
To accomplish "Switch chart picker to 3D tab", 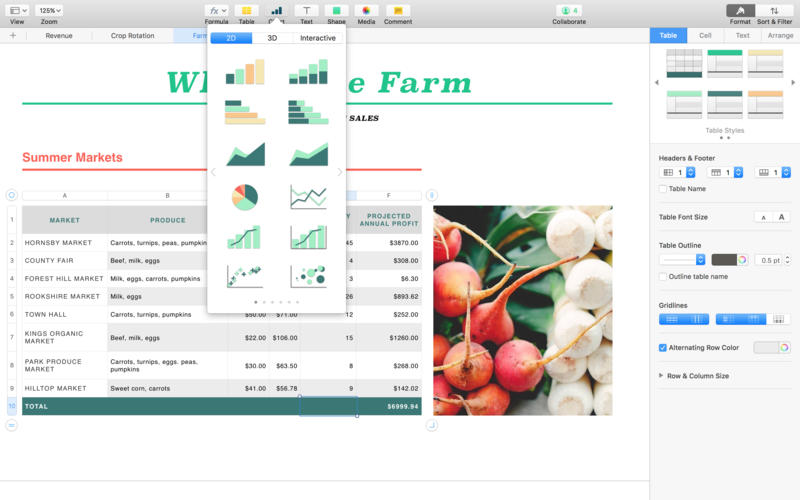I will [272, 38].
